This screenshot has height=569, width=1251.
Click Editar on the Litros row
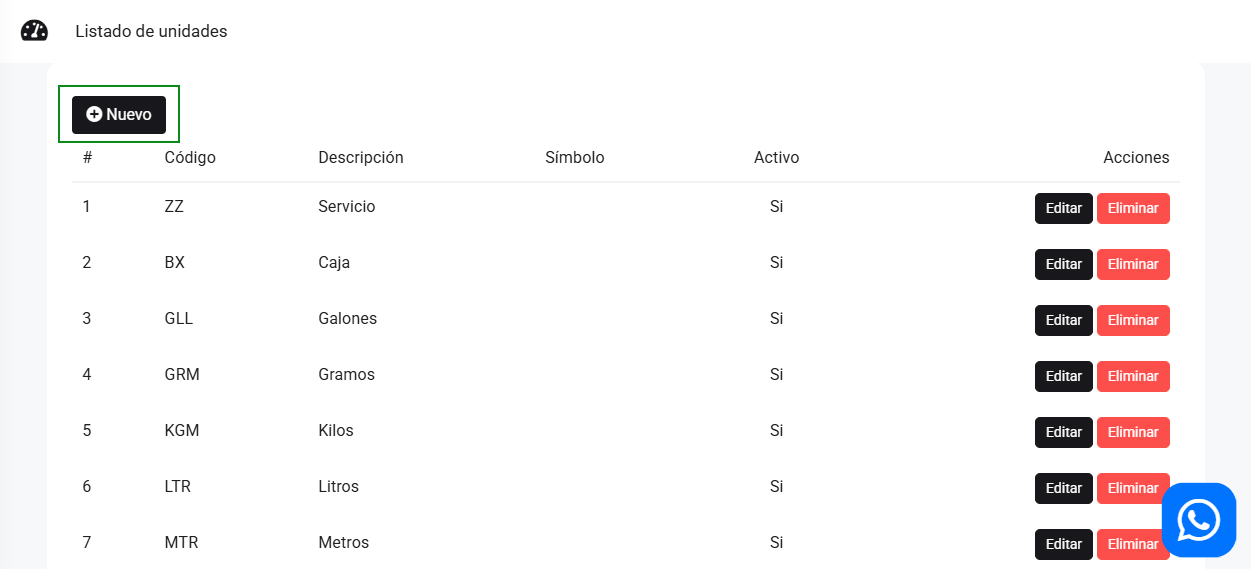click(1063, 489)
